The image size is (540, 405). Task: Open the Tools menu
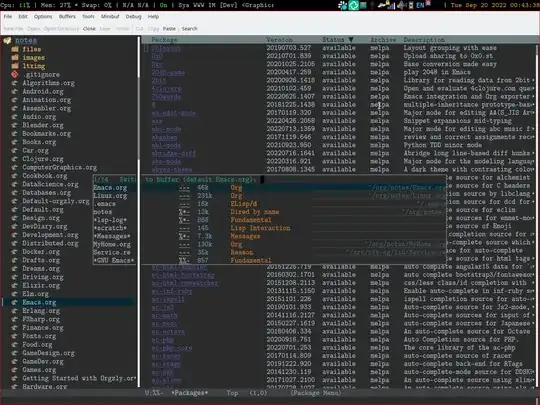pyautogui.click(x=88, y=17)
